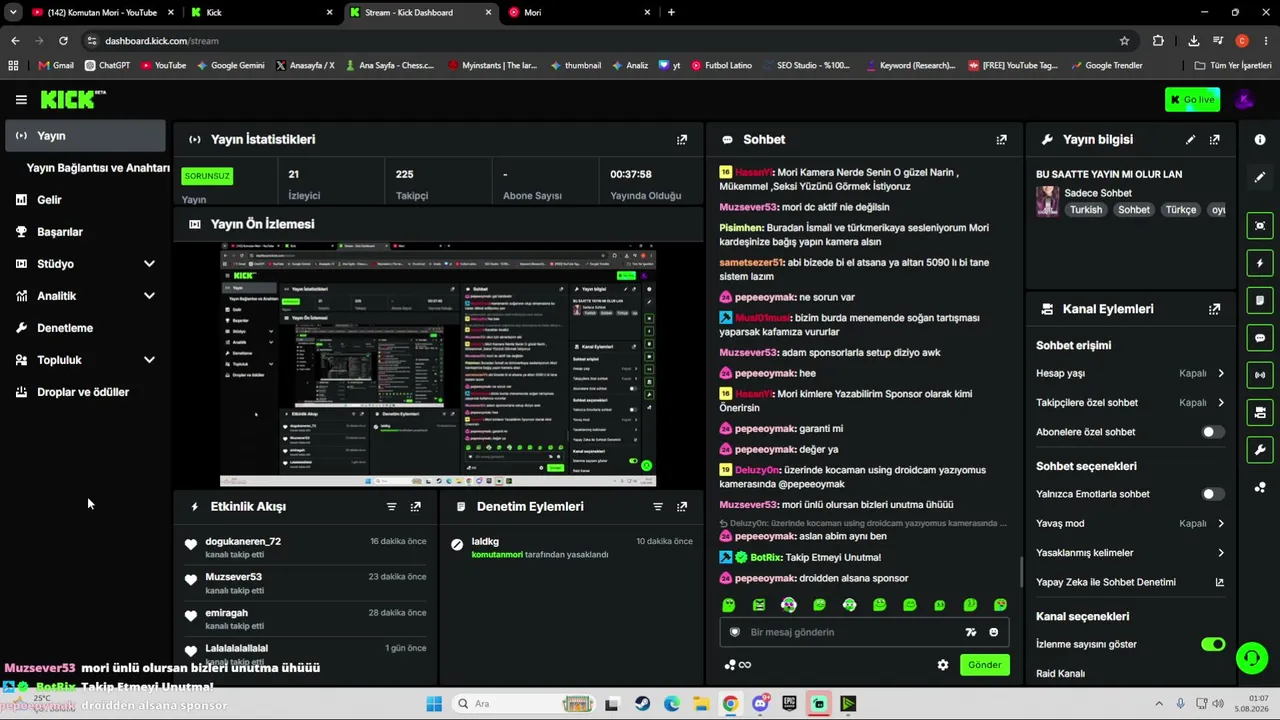This screenshot has height=720, width=1280.
Task: Toggle the channel actions icon in right sidebar
Action: (1260, 412)
